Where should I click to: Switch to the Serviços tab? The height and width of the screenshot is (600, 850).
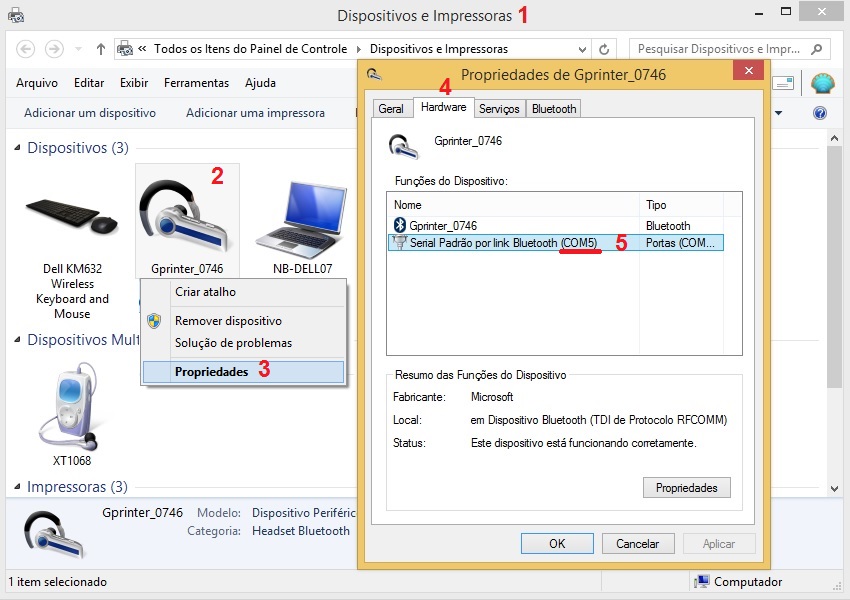click(499, 109)
